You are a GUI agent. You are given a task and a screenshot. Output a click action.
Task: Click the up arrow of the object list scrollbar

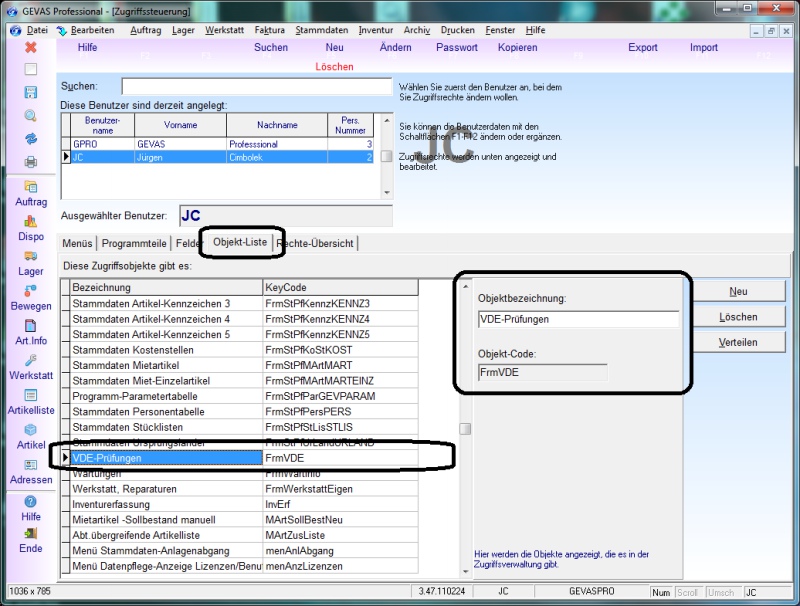click(465, 287)
